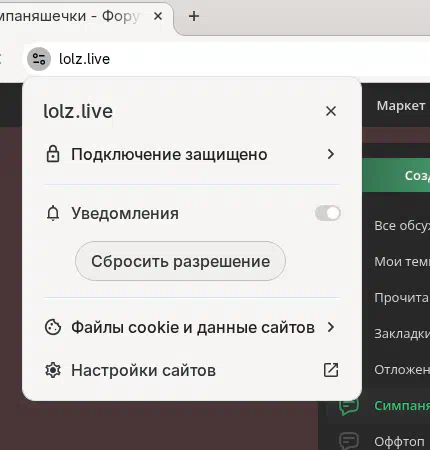Click the green chat icon beside Симпаняшечки
Screen dimensions: 430x450
coord(349,406)
